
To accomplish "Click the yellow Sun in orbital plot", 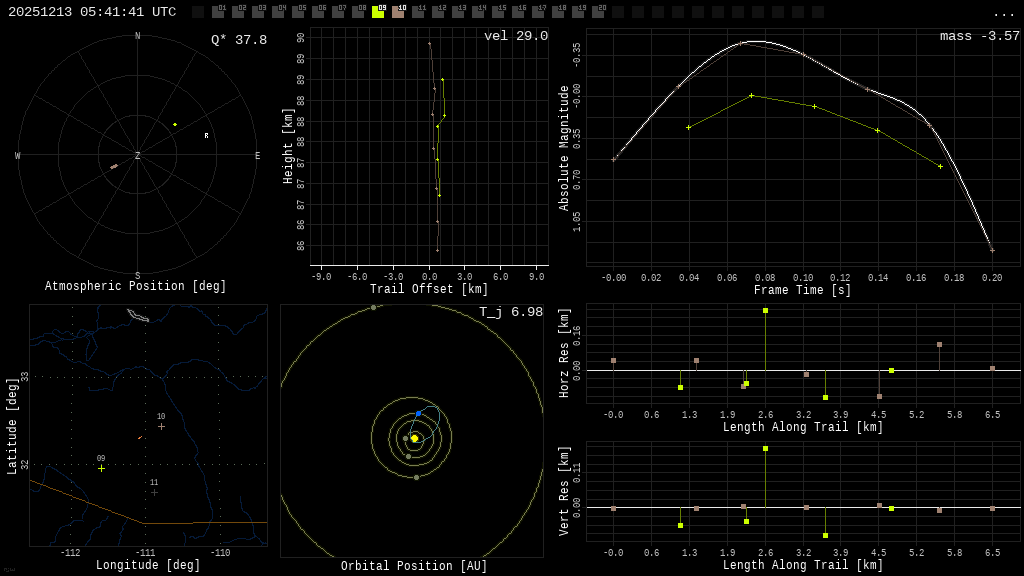I will click(414, 438).
